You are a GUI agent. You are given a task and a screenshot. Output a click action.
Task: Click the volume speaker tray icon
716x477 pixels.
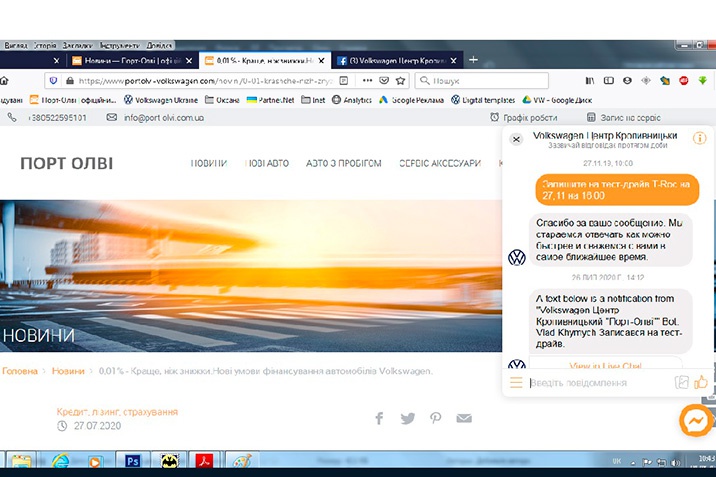tap(675, 462)
